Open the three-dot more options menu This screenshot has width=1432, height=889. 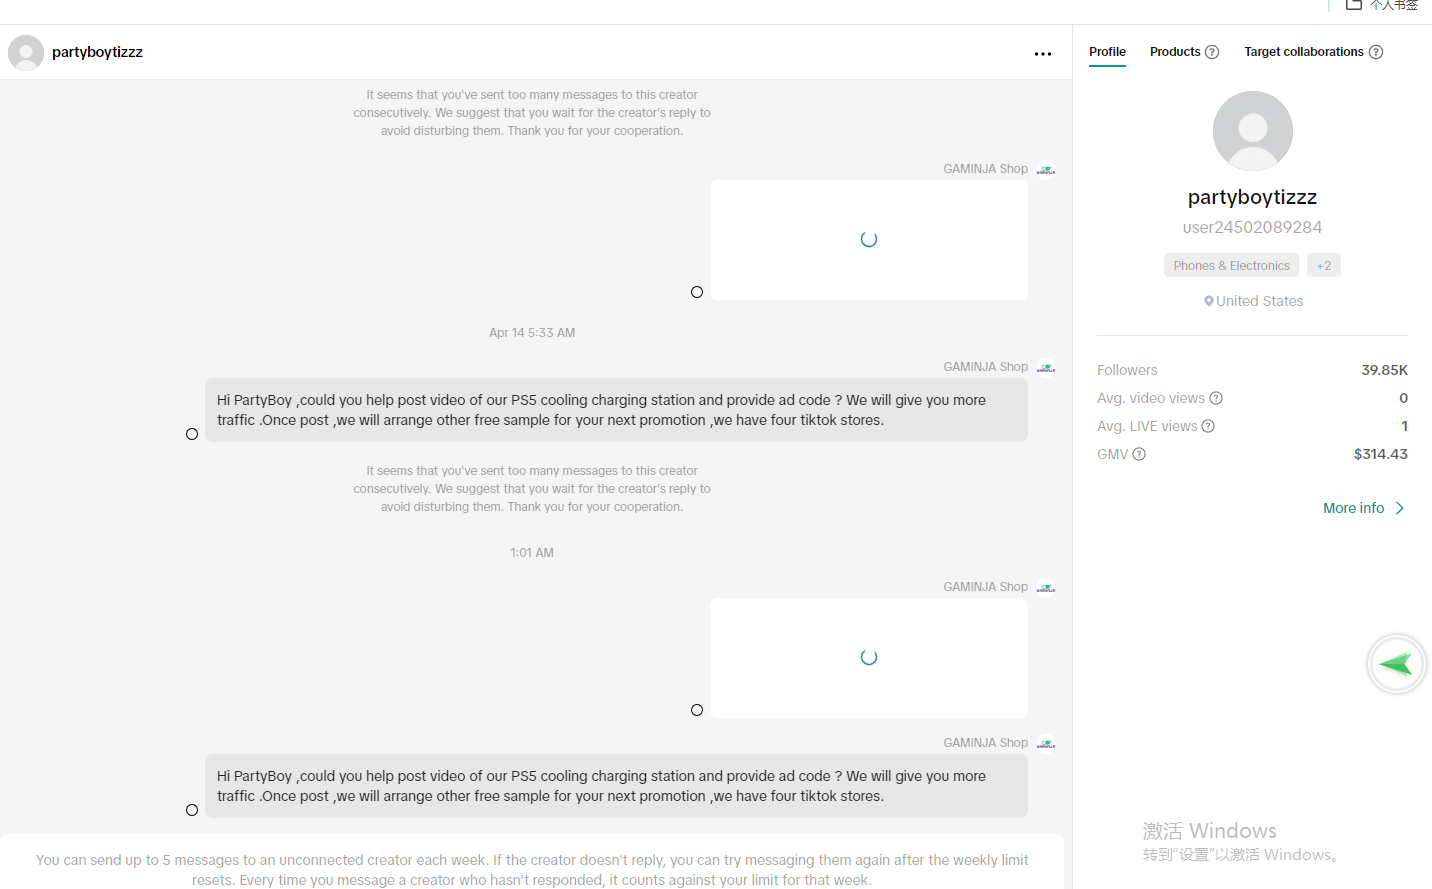(1043, 54)
